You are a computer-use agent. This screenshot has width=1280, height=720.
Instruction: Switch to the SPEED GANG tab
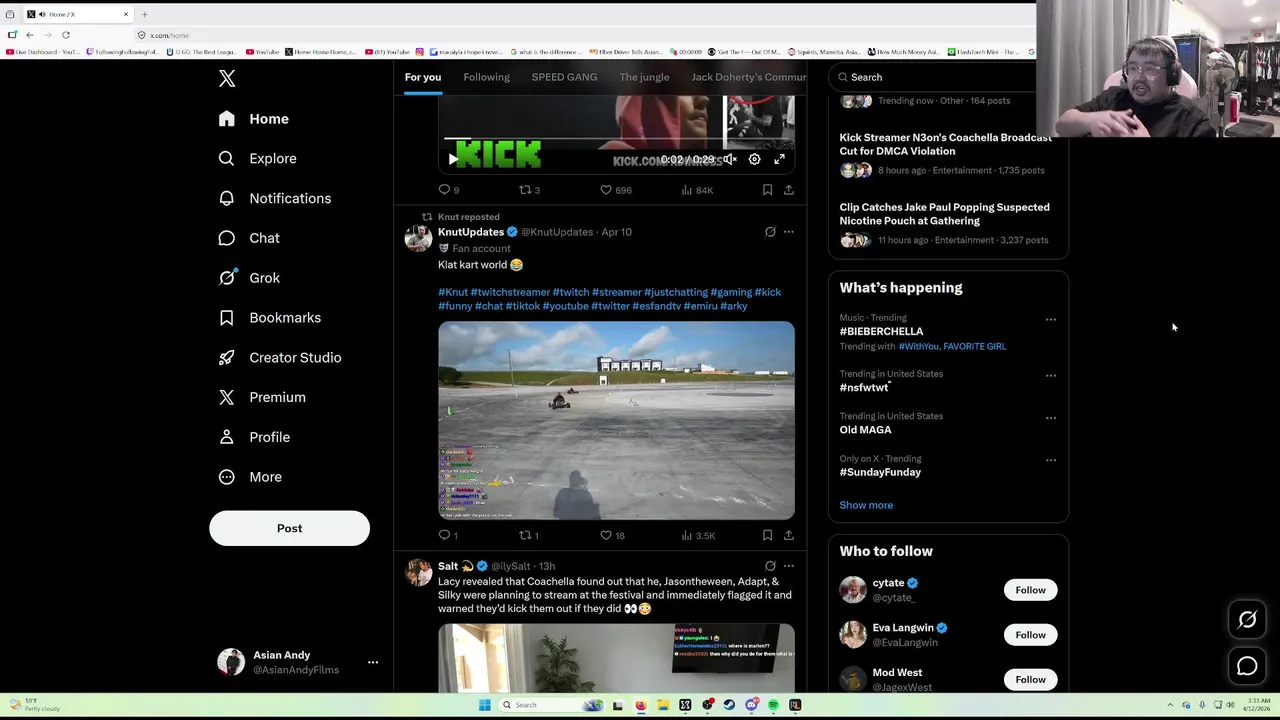pos(564,77)
